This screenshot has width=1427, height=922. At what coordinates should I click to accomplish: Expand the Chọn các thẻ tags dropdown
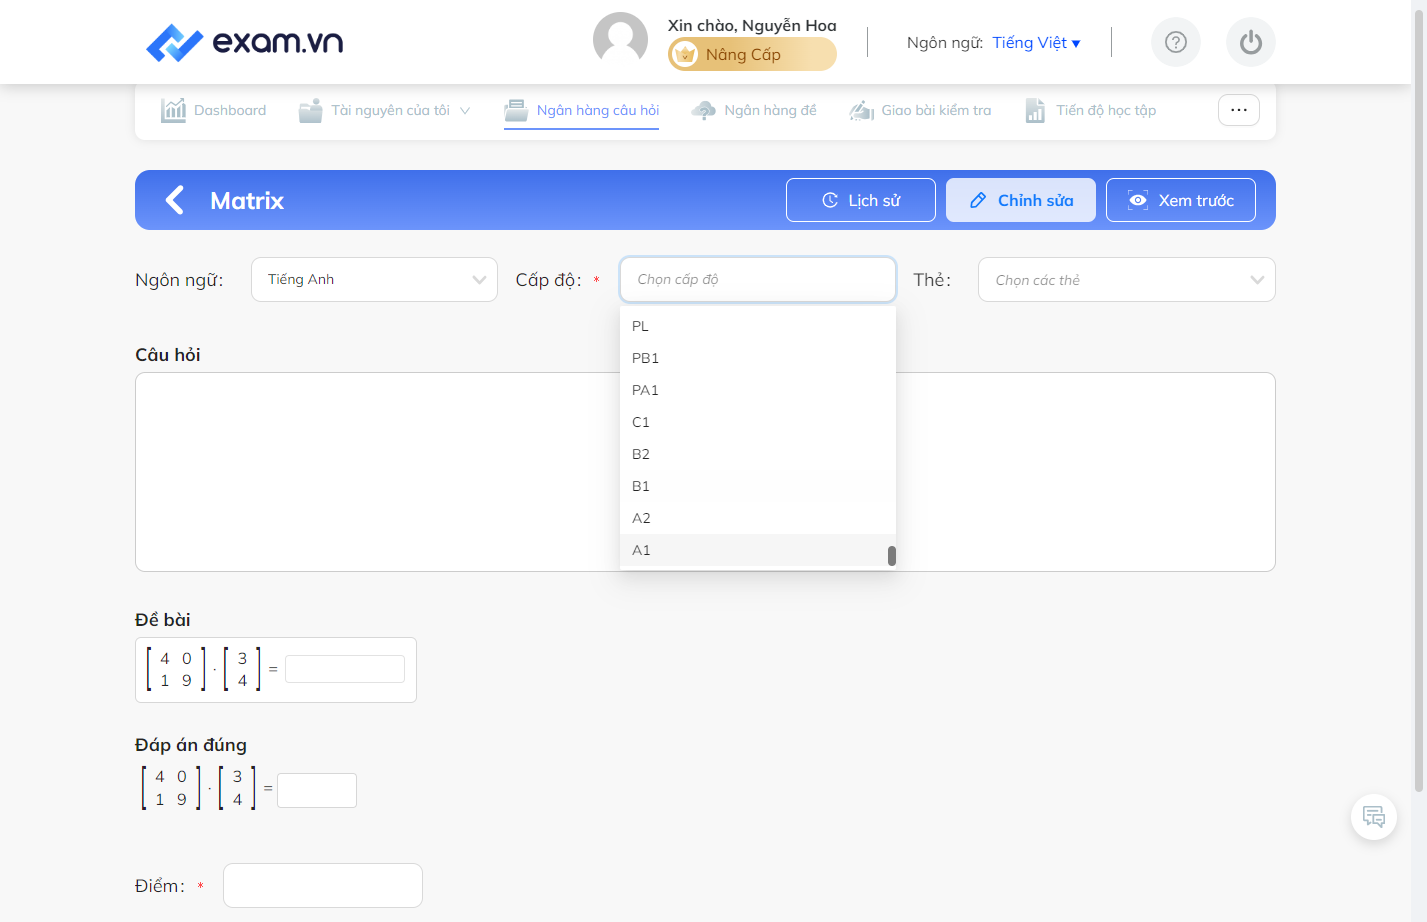1127,280
